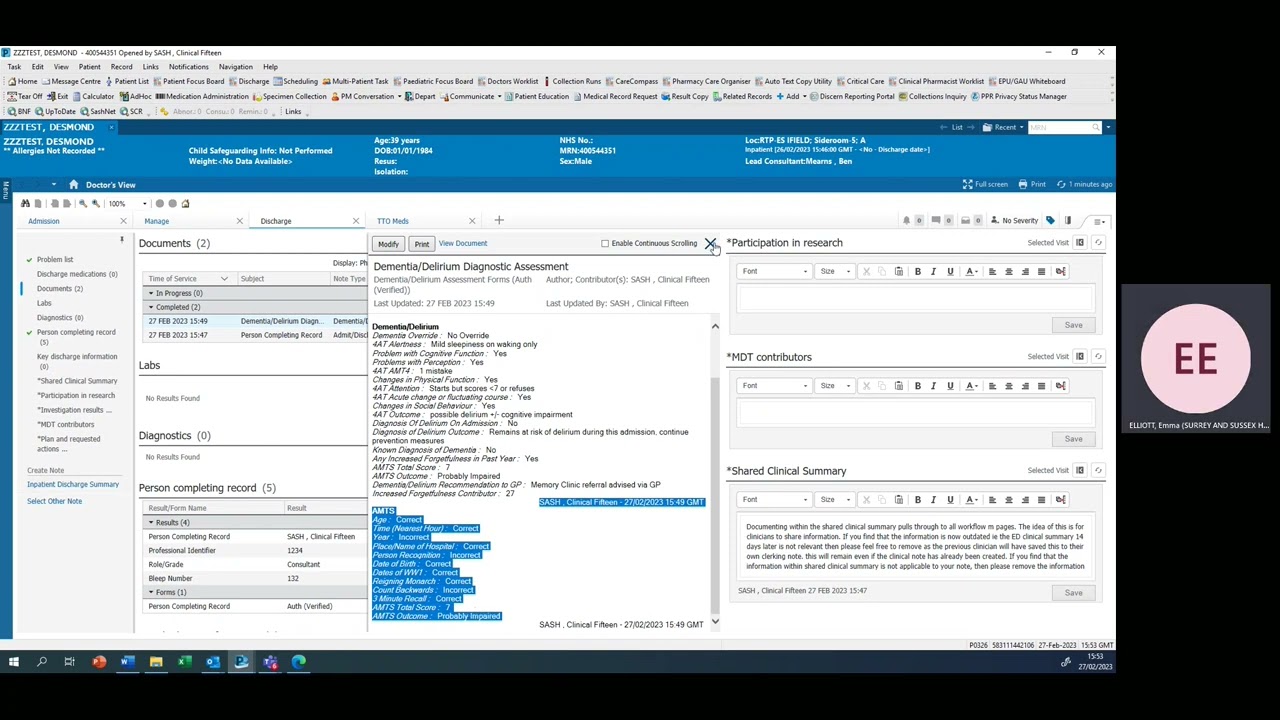This screenshot has height=720, width=1280.
Task: Collapse the Results (4) group
Action: pos(151,522)
